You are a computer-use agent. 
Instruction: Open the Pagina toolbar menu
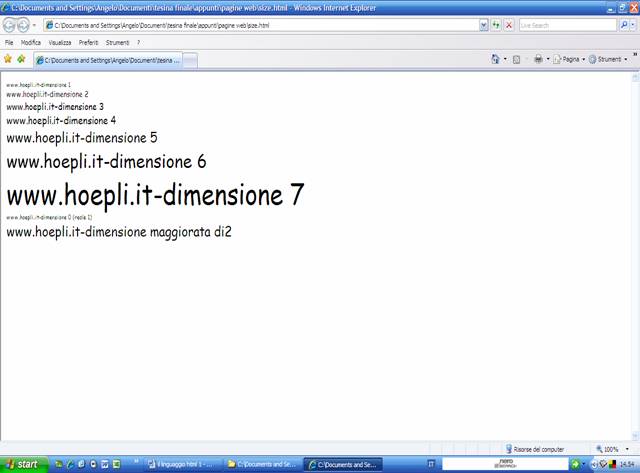pyautogui.click(x=569, y=59)
